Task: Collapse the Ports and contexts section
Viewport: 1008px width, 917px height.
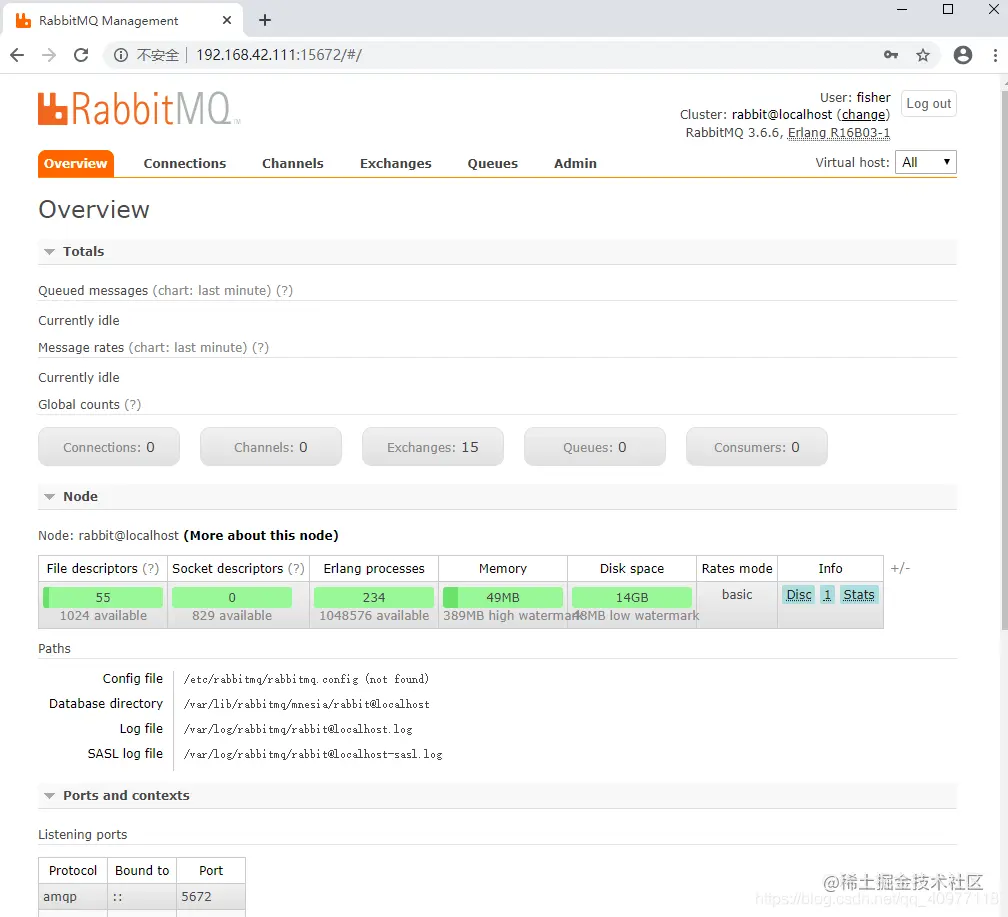Action: tap(50, 795)
